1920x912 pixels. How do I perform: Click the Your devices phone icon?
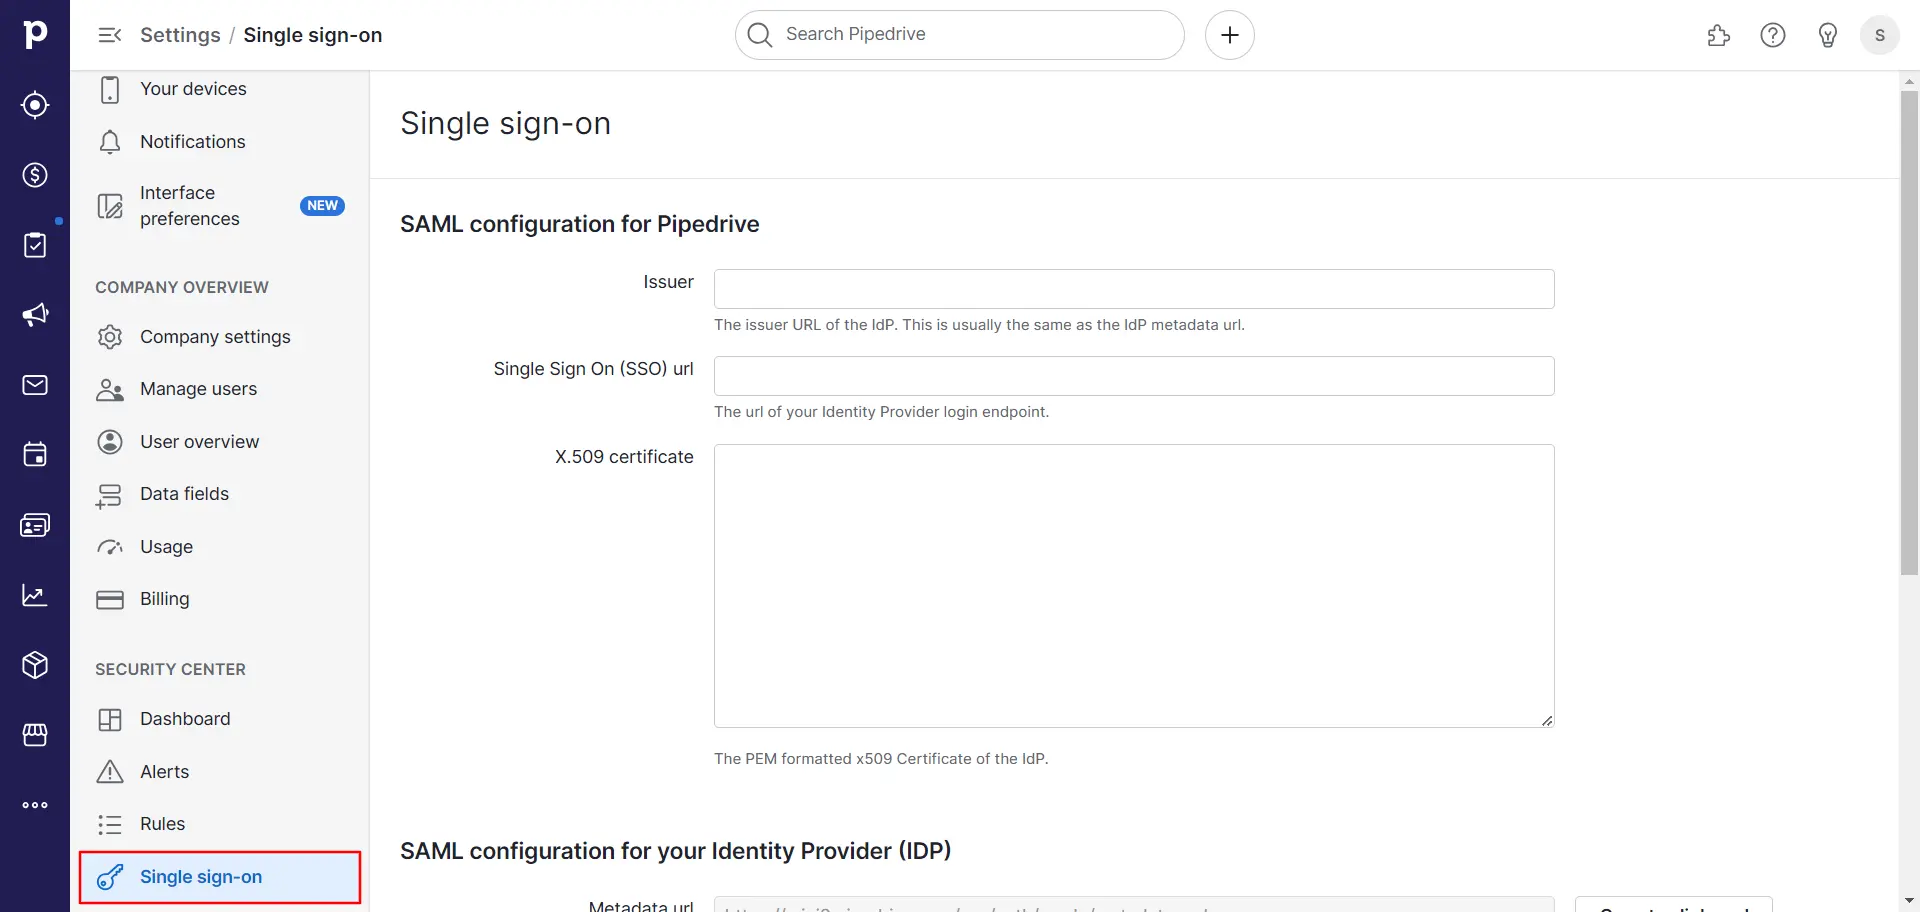click(x=110, y=89)
